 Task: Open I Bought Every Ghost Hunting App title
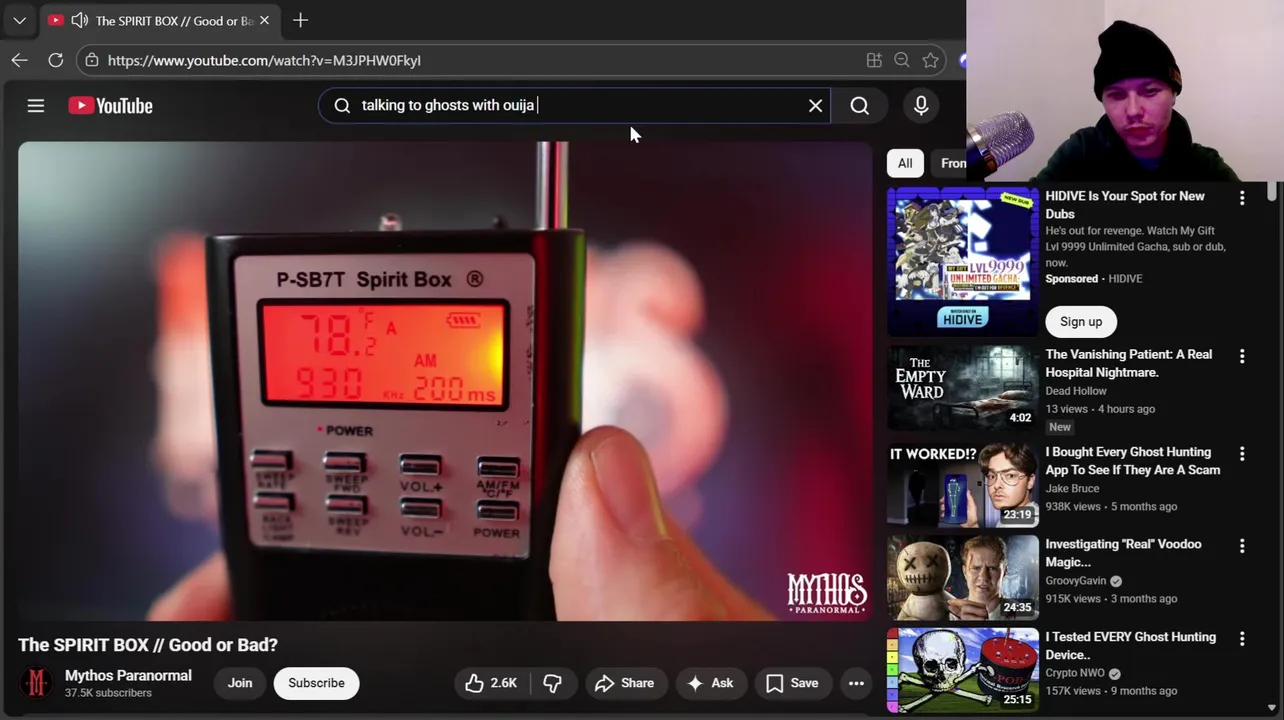coord(1132,461)
